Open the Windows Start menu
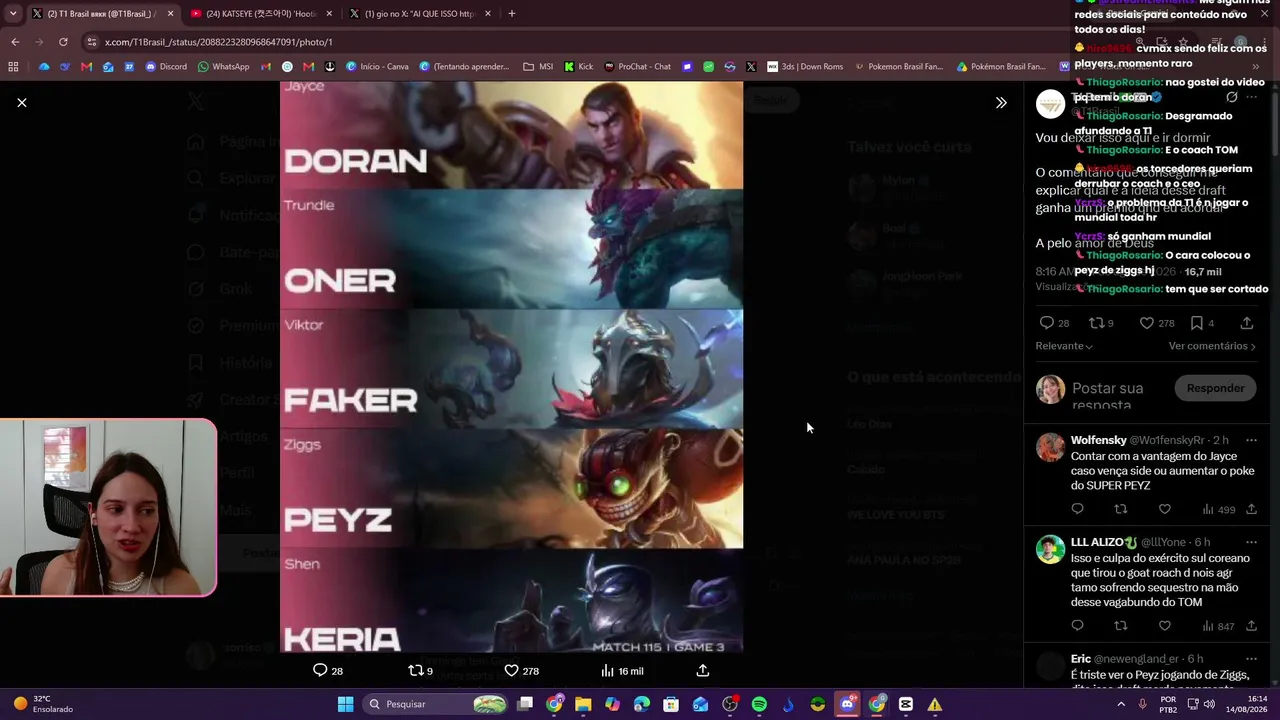 pos(345,704)
